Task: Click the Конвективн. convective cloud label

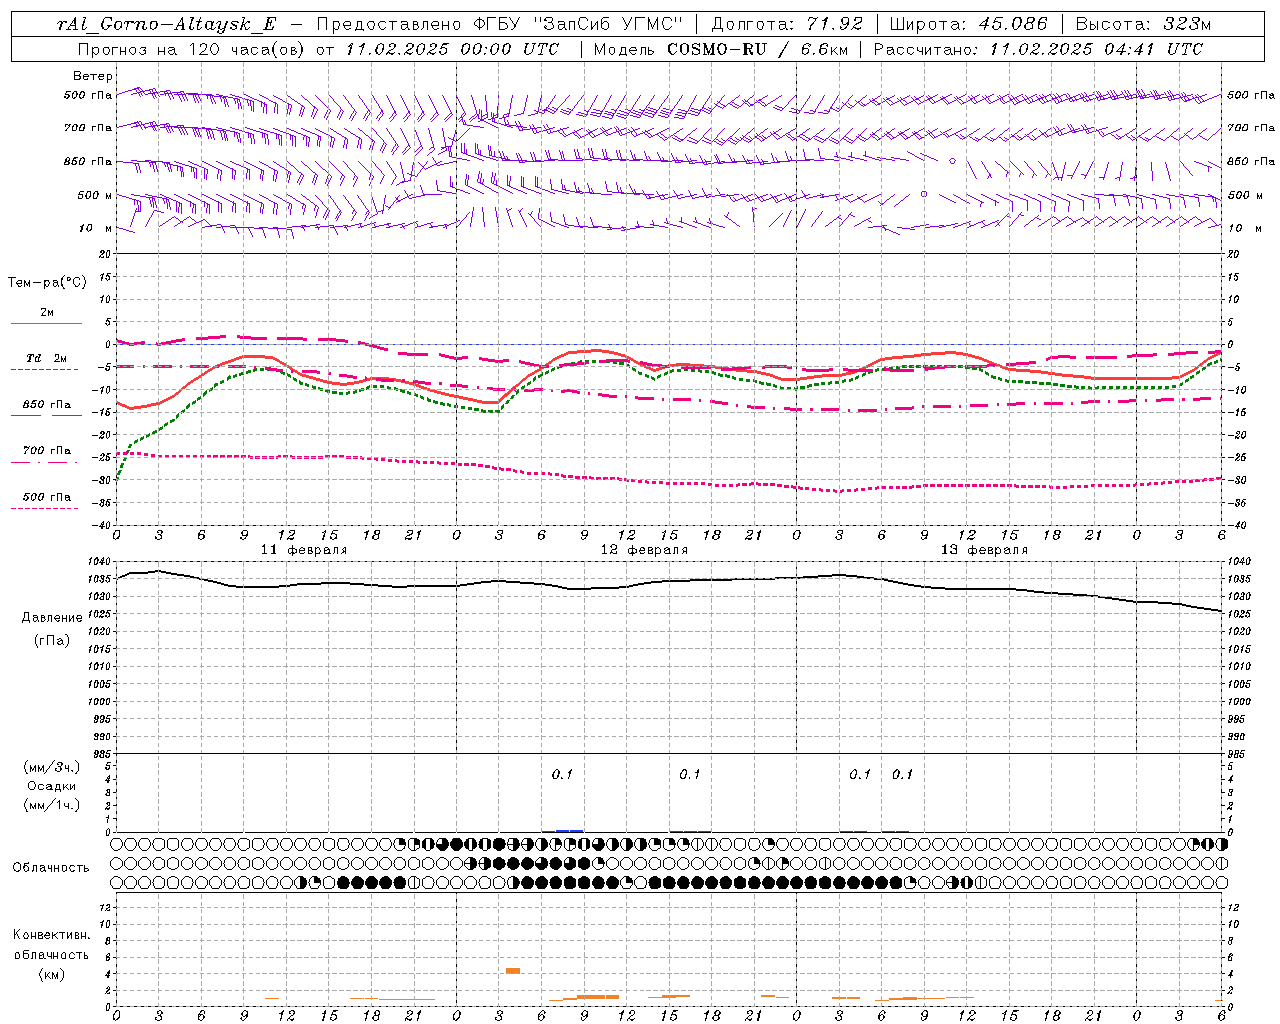Action: (51, 935)
